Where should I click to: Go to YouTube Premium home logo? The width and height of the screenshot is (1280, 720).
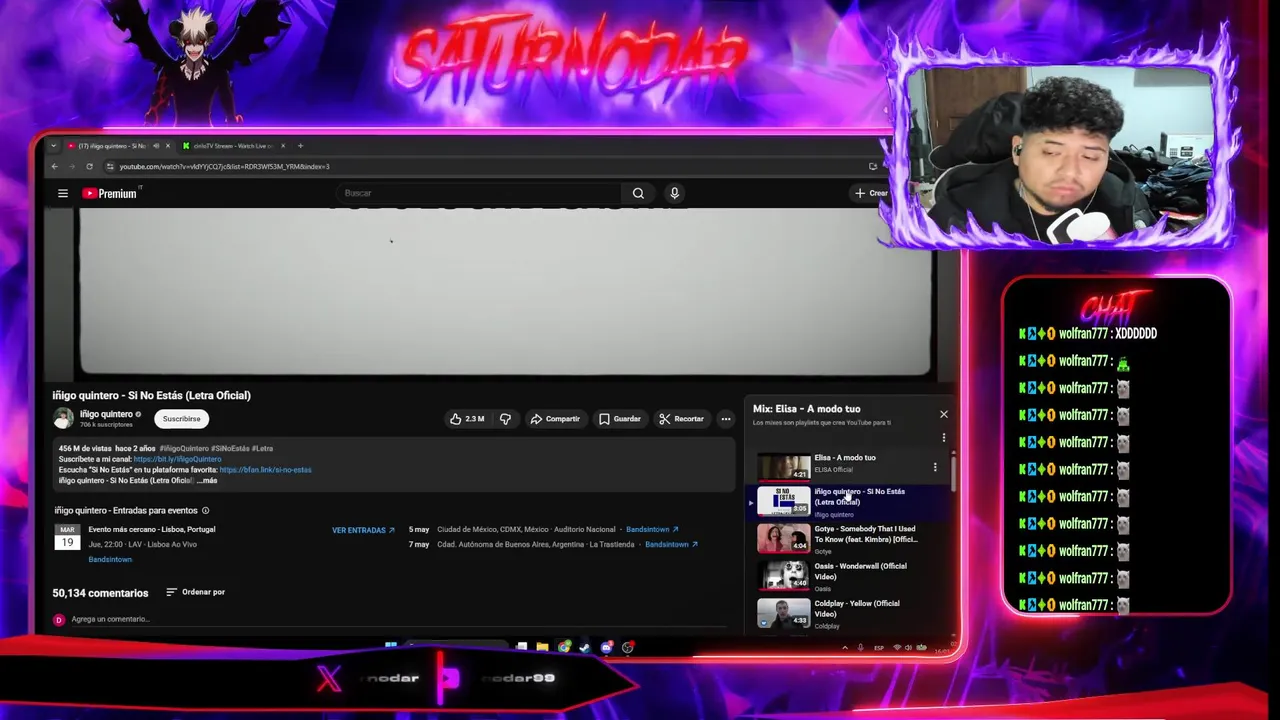(109, 193)
